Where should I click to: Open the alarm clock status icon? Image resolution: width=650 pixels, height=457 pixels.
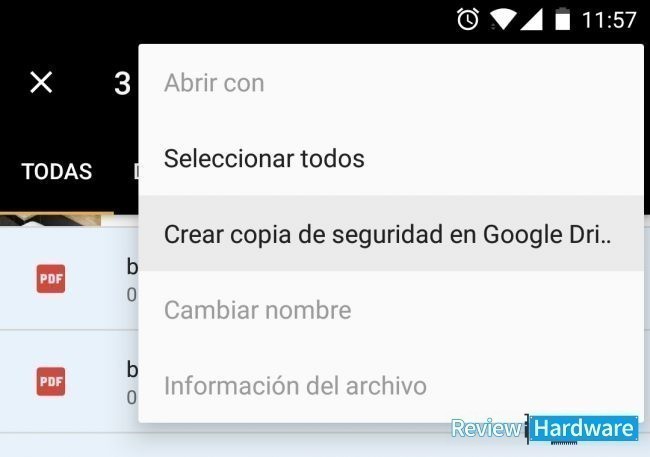pyautogui.click(x=468, y=19)
